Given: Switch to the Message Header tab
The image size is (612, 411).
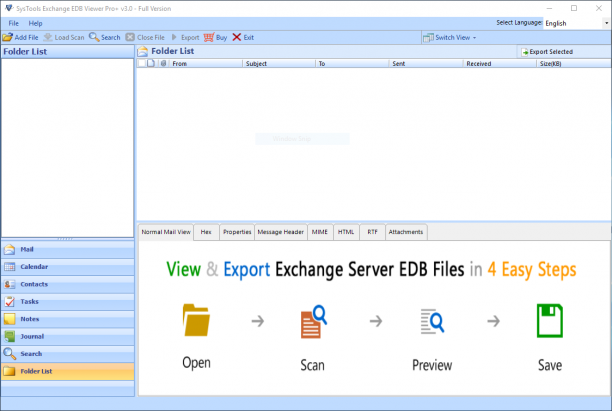Looking at the screenshot, I should click(x=281, y=232).
